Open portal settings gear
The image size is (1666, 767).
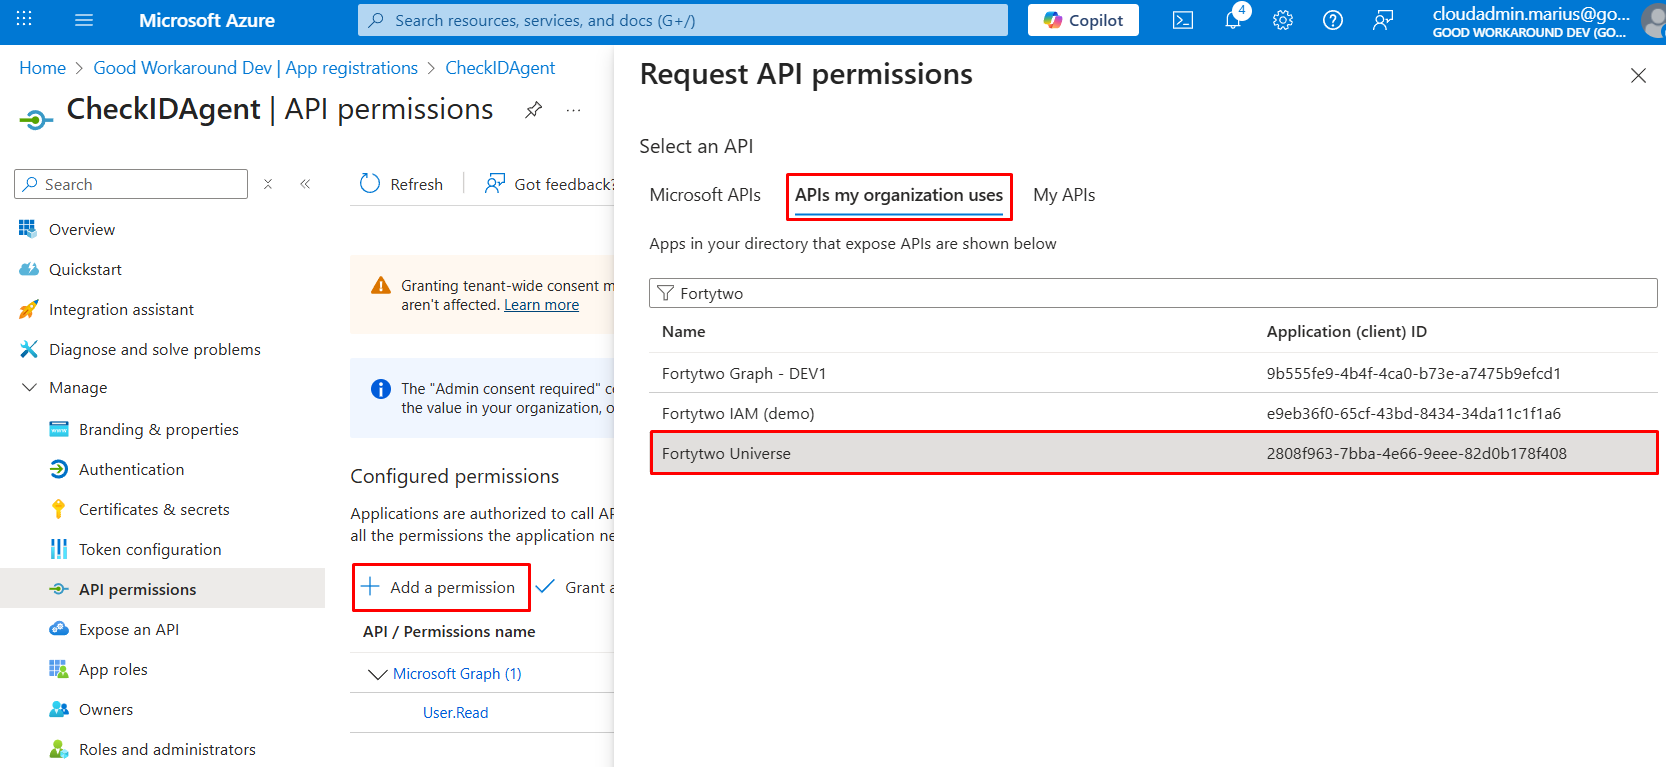click(1283, 20)
